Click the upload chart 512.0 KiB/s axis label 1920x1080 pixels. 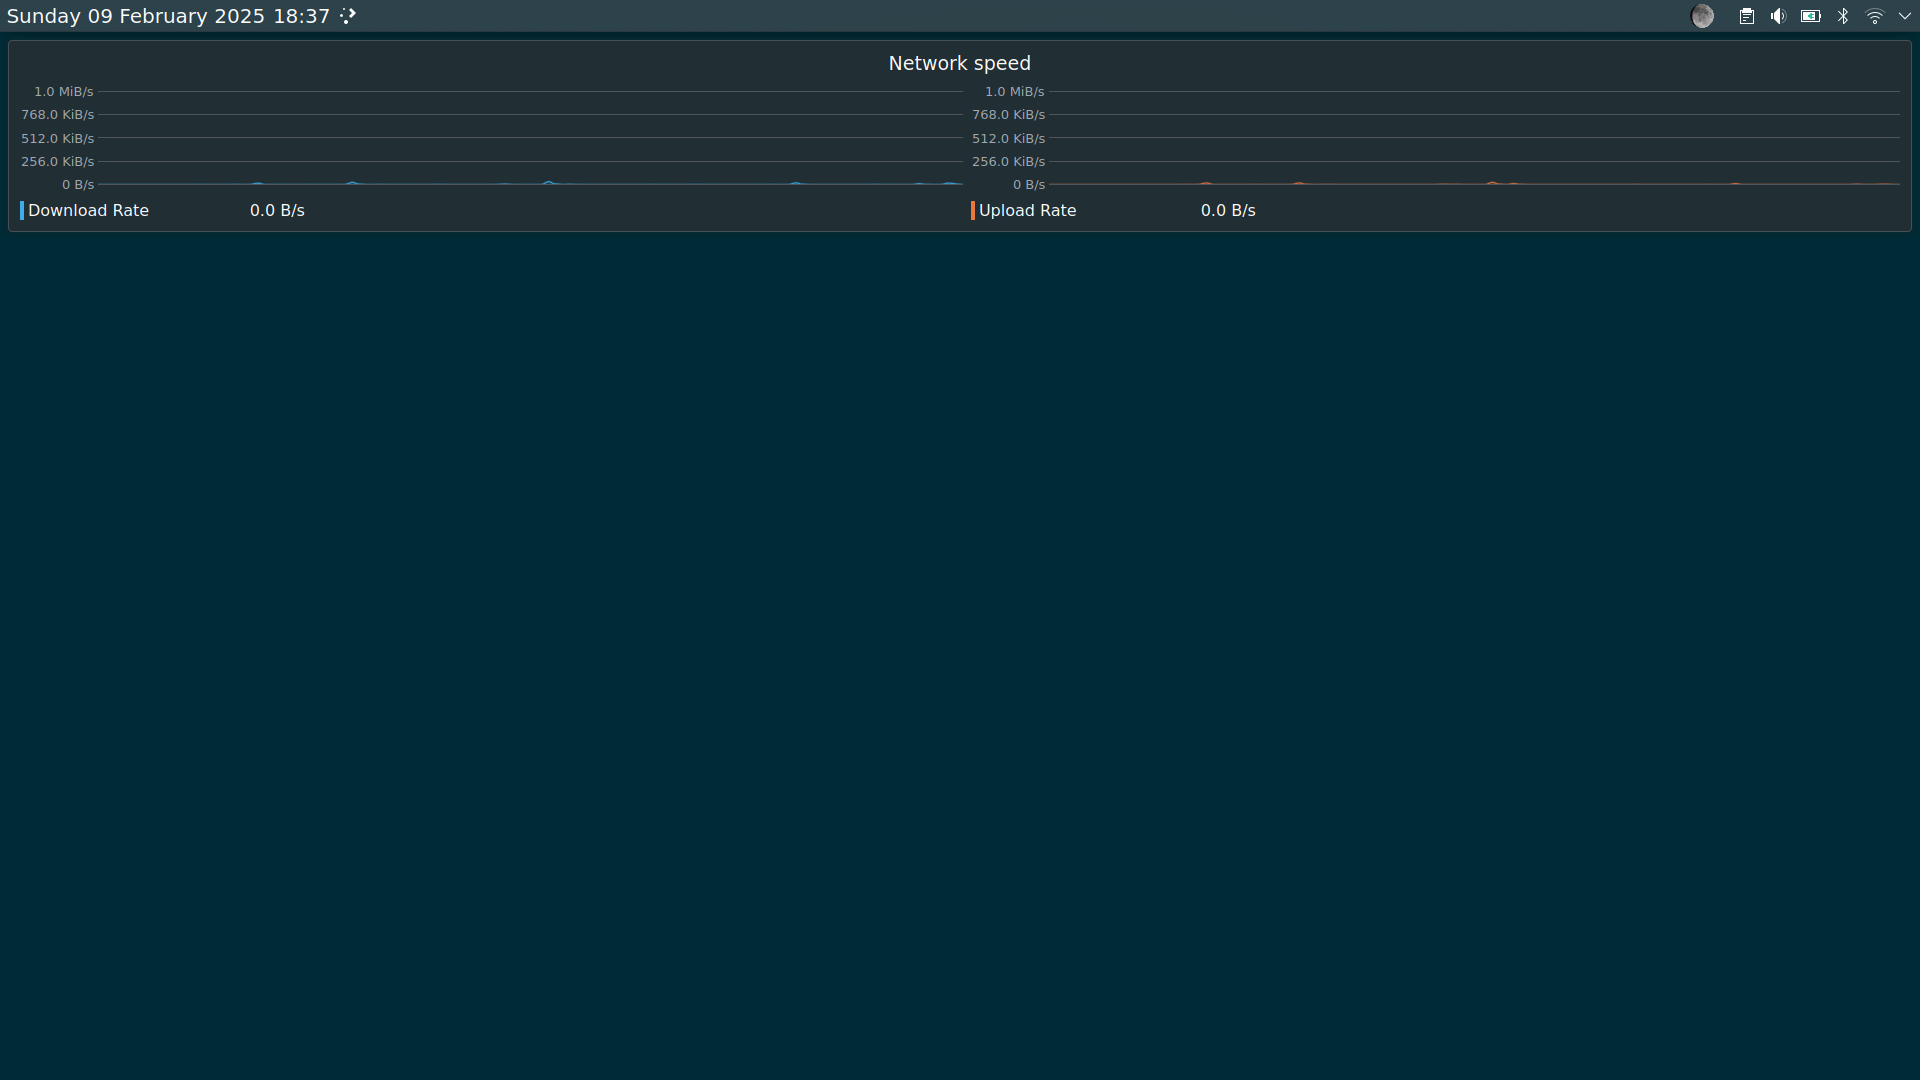click(1009, 139)
